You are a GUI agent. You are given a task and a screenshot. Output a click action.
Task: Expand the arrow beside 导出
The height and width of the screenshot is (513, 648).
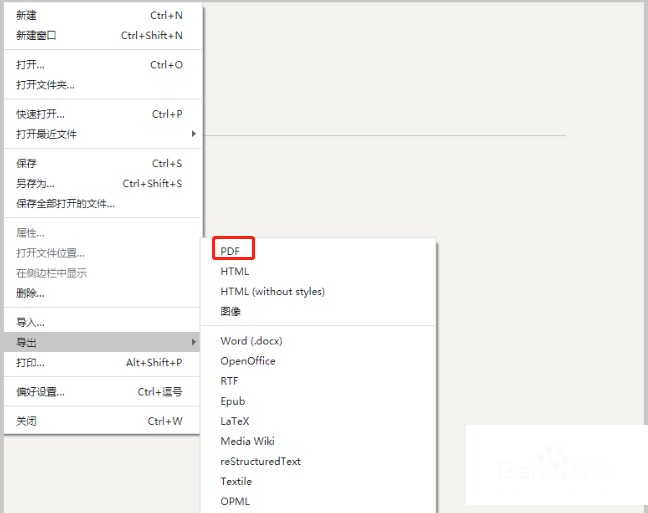click(193, 342)
